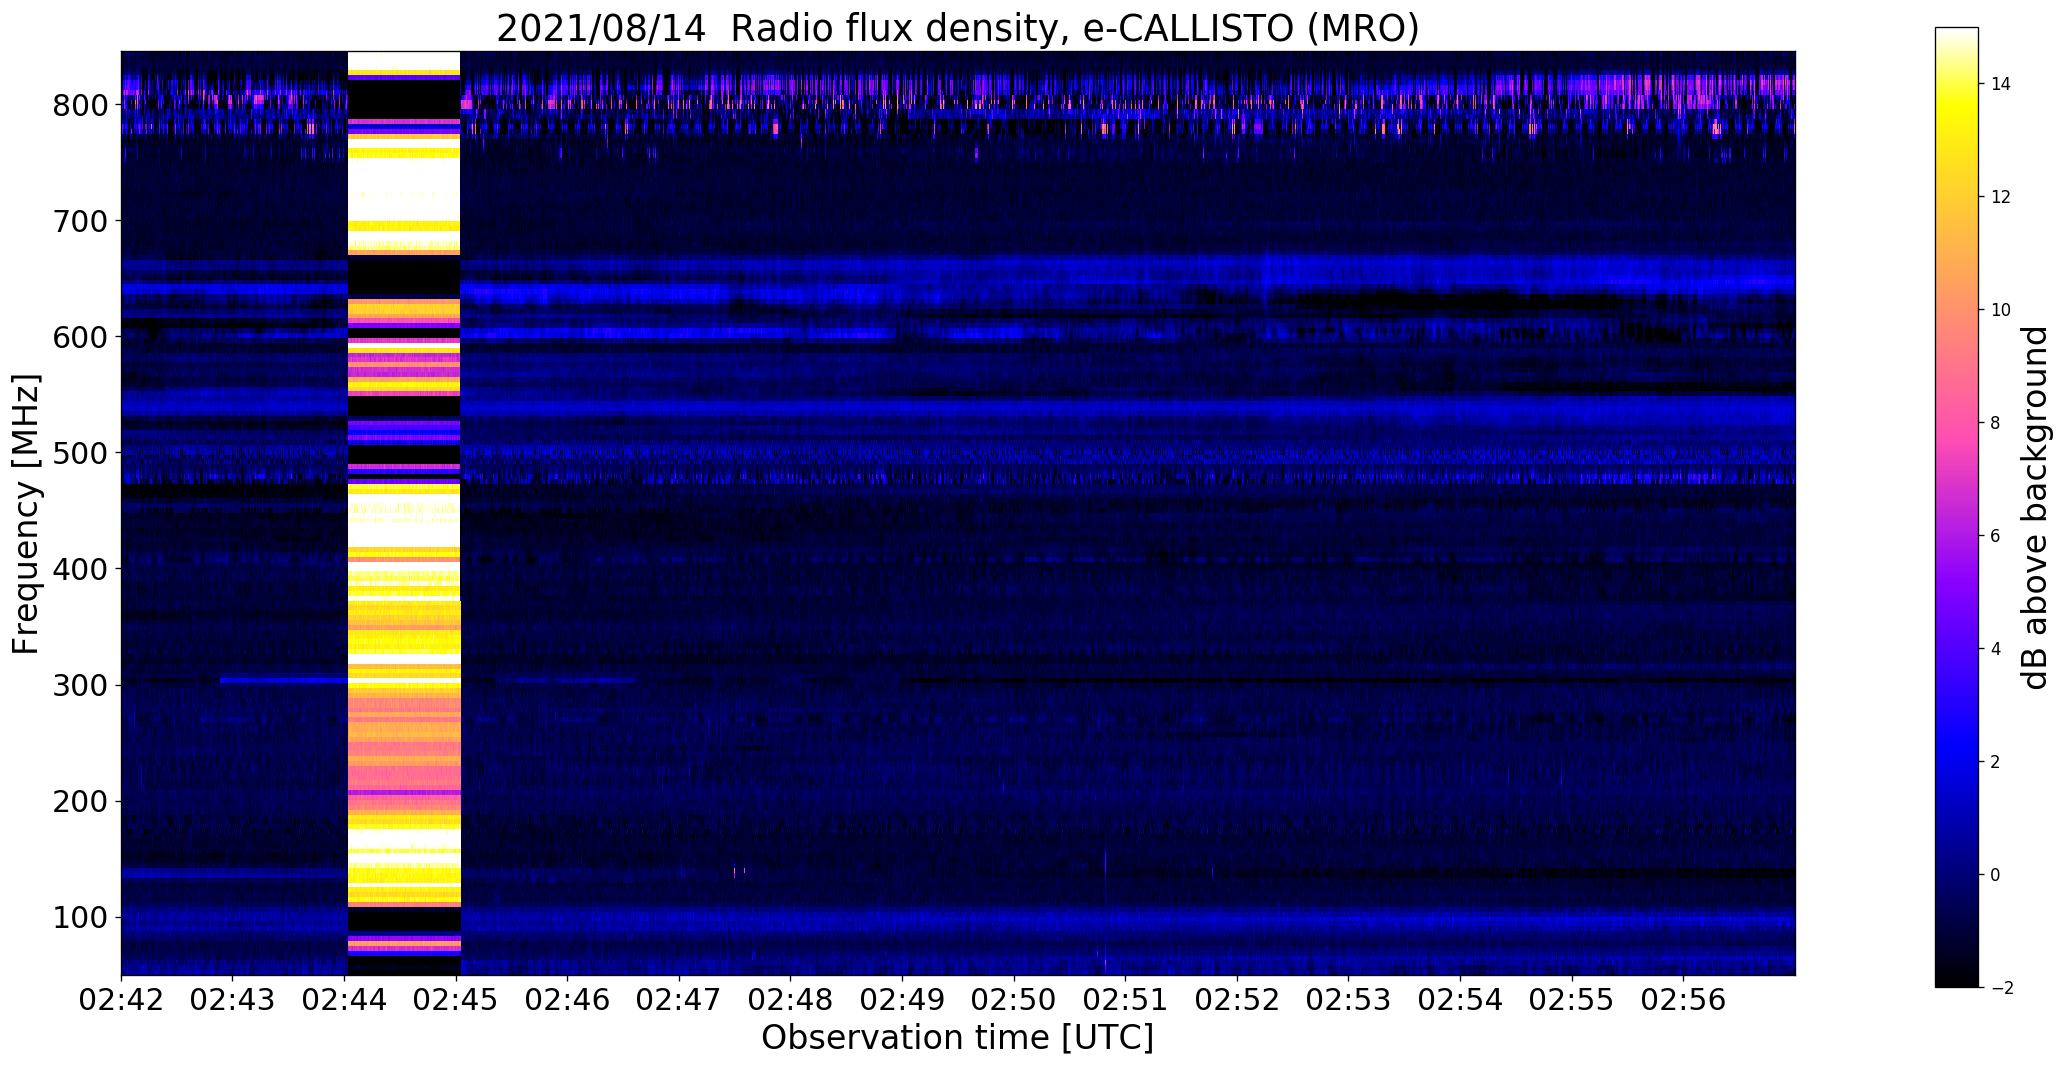Click the colorbar tick label 6
Viewport: 2066px width, 1067px height.
point(1996,536)
